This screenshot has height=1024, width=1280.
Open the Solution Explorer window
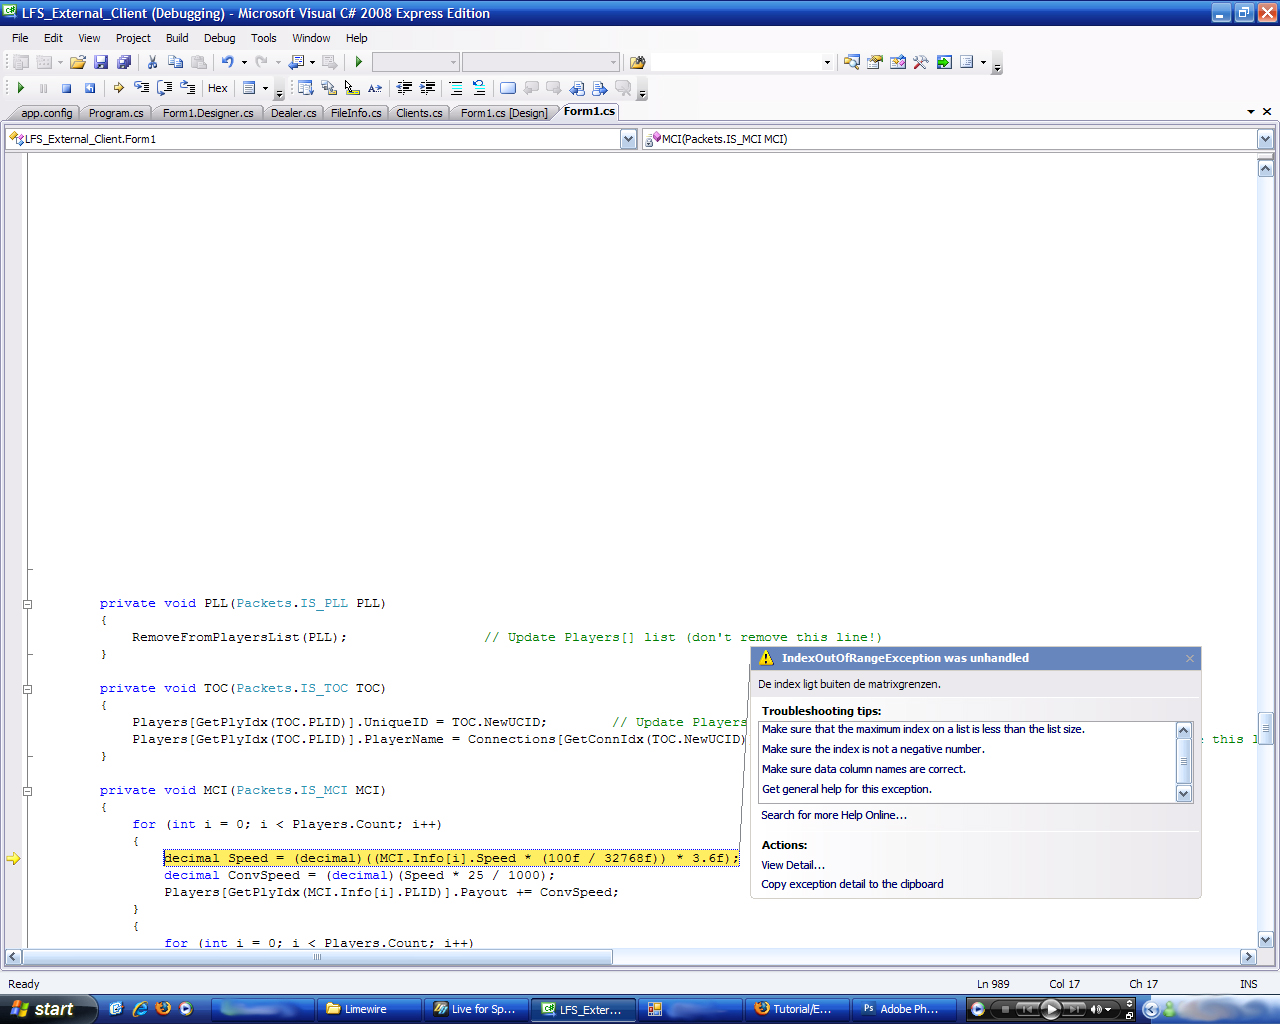click(x=852, y=62)
